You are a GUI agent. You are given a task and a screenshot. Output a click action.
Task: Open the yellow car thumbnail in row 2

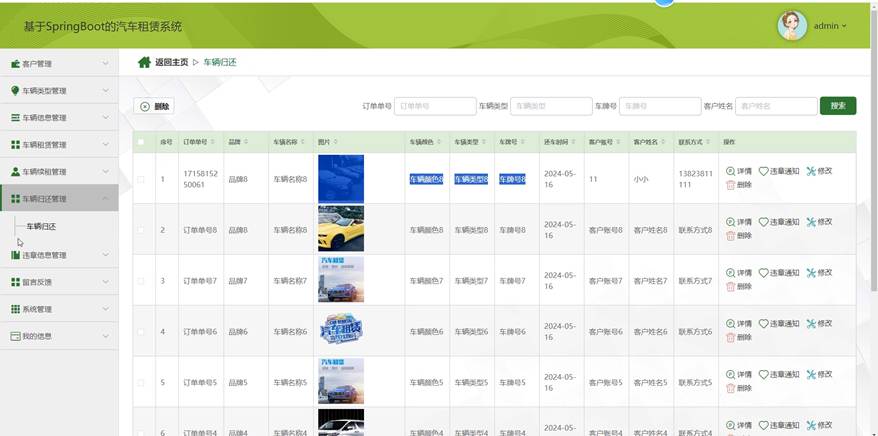tap(341, 228)
